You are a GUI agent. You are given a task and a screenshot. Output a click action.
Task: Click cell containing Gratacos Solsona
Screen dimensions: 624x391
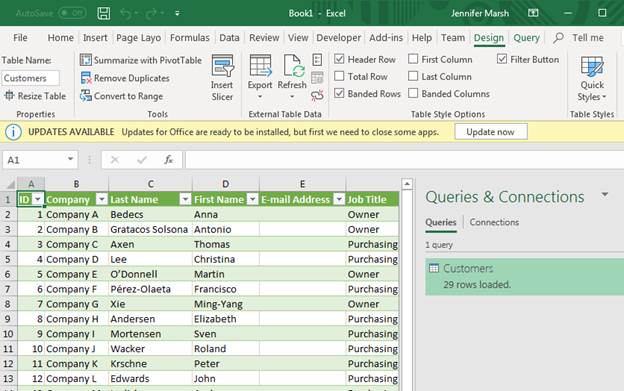[150, 230]
